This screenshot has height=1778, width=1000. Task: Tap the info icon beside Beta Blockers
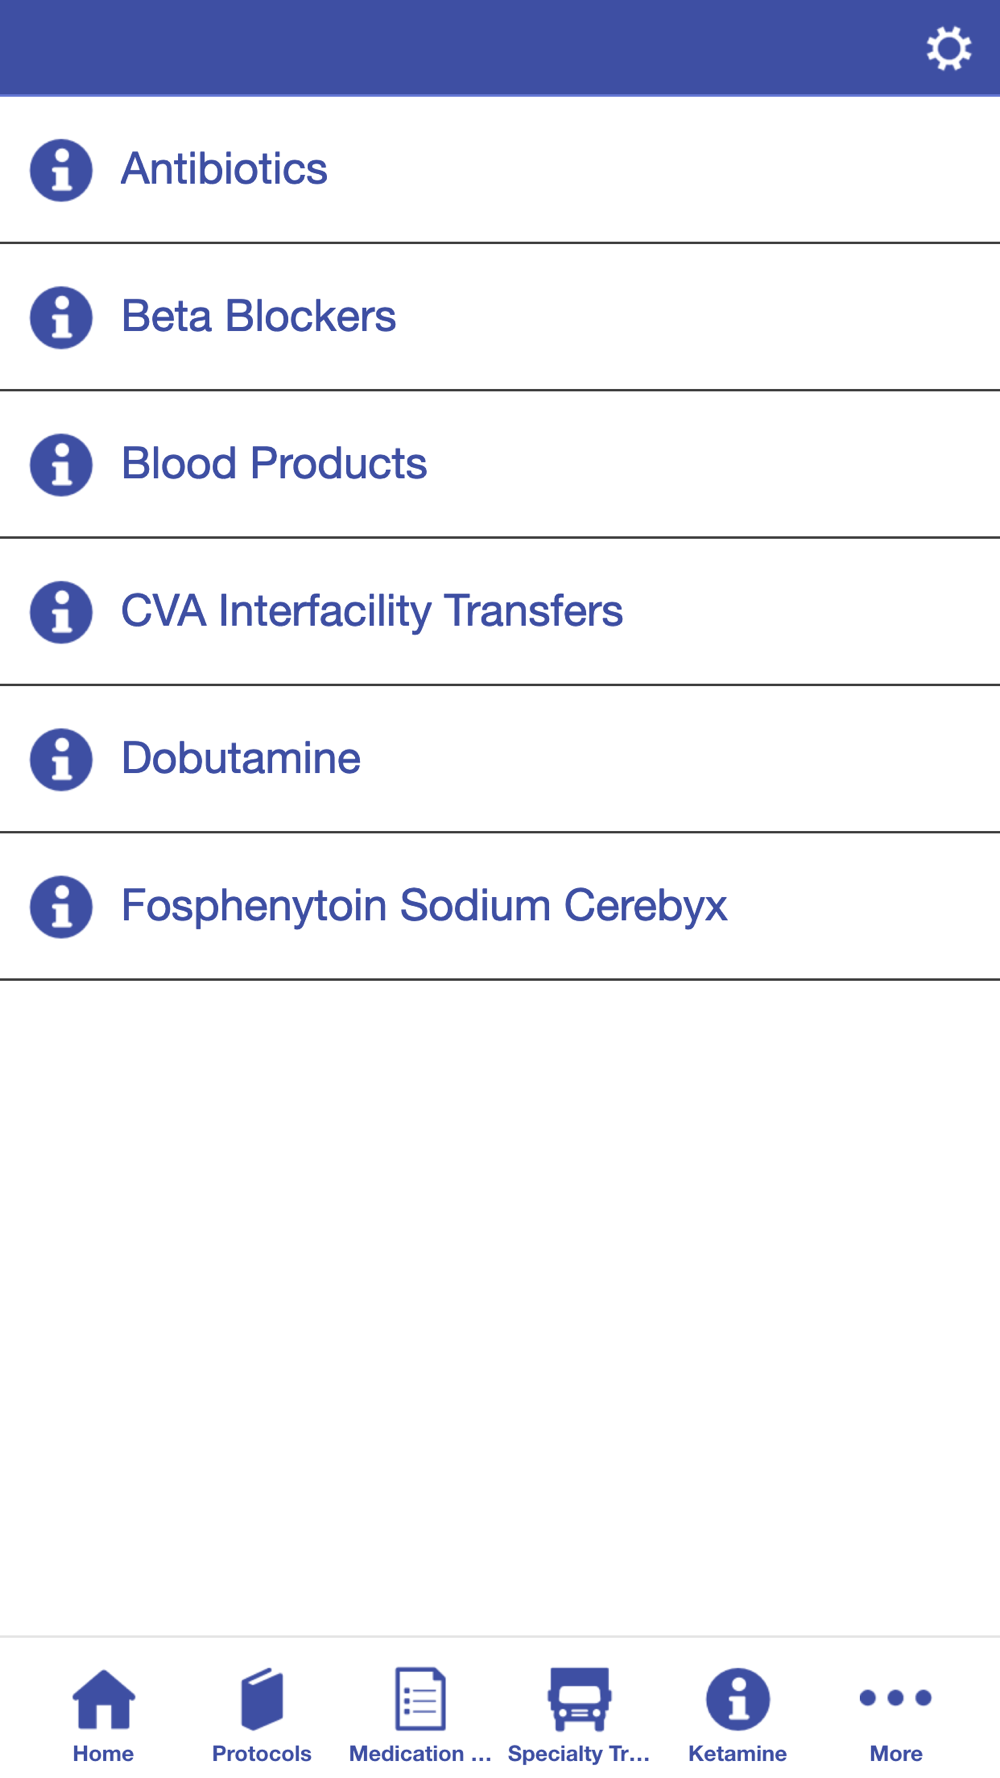point(61,317)
